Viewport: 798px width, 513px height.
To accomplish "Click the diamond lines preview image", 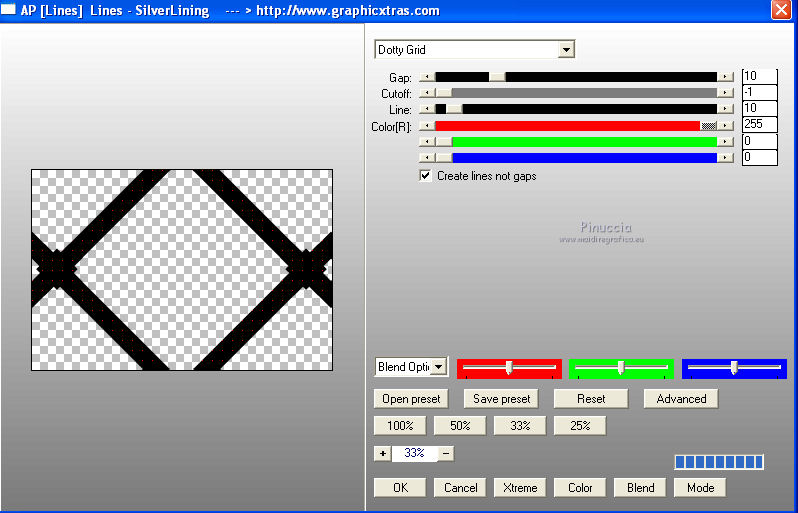I will pos(182,270).
